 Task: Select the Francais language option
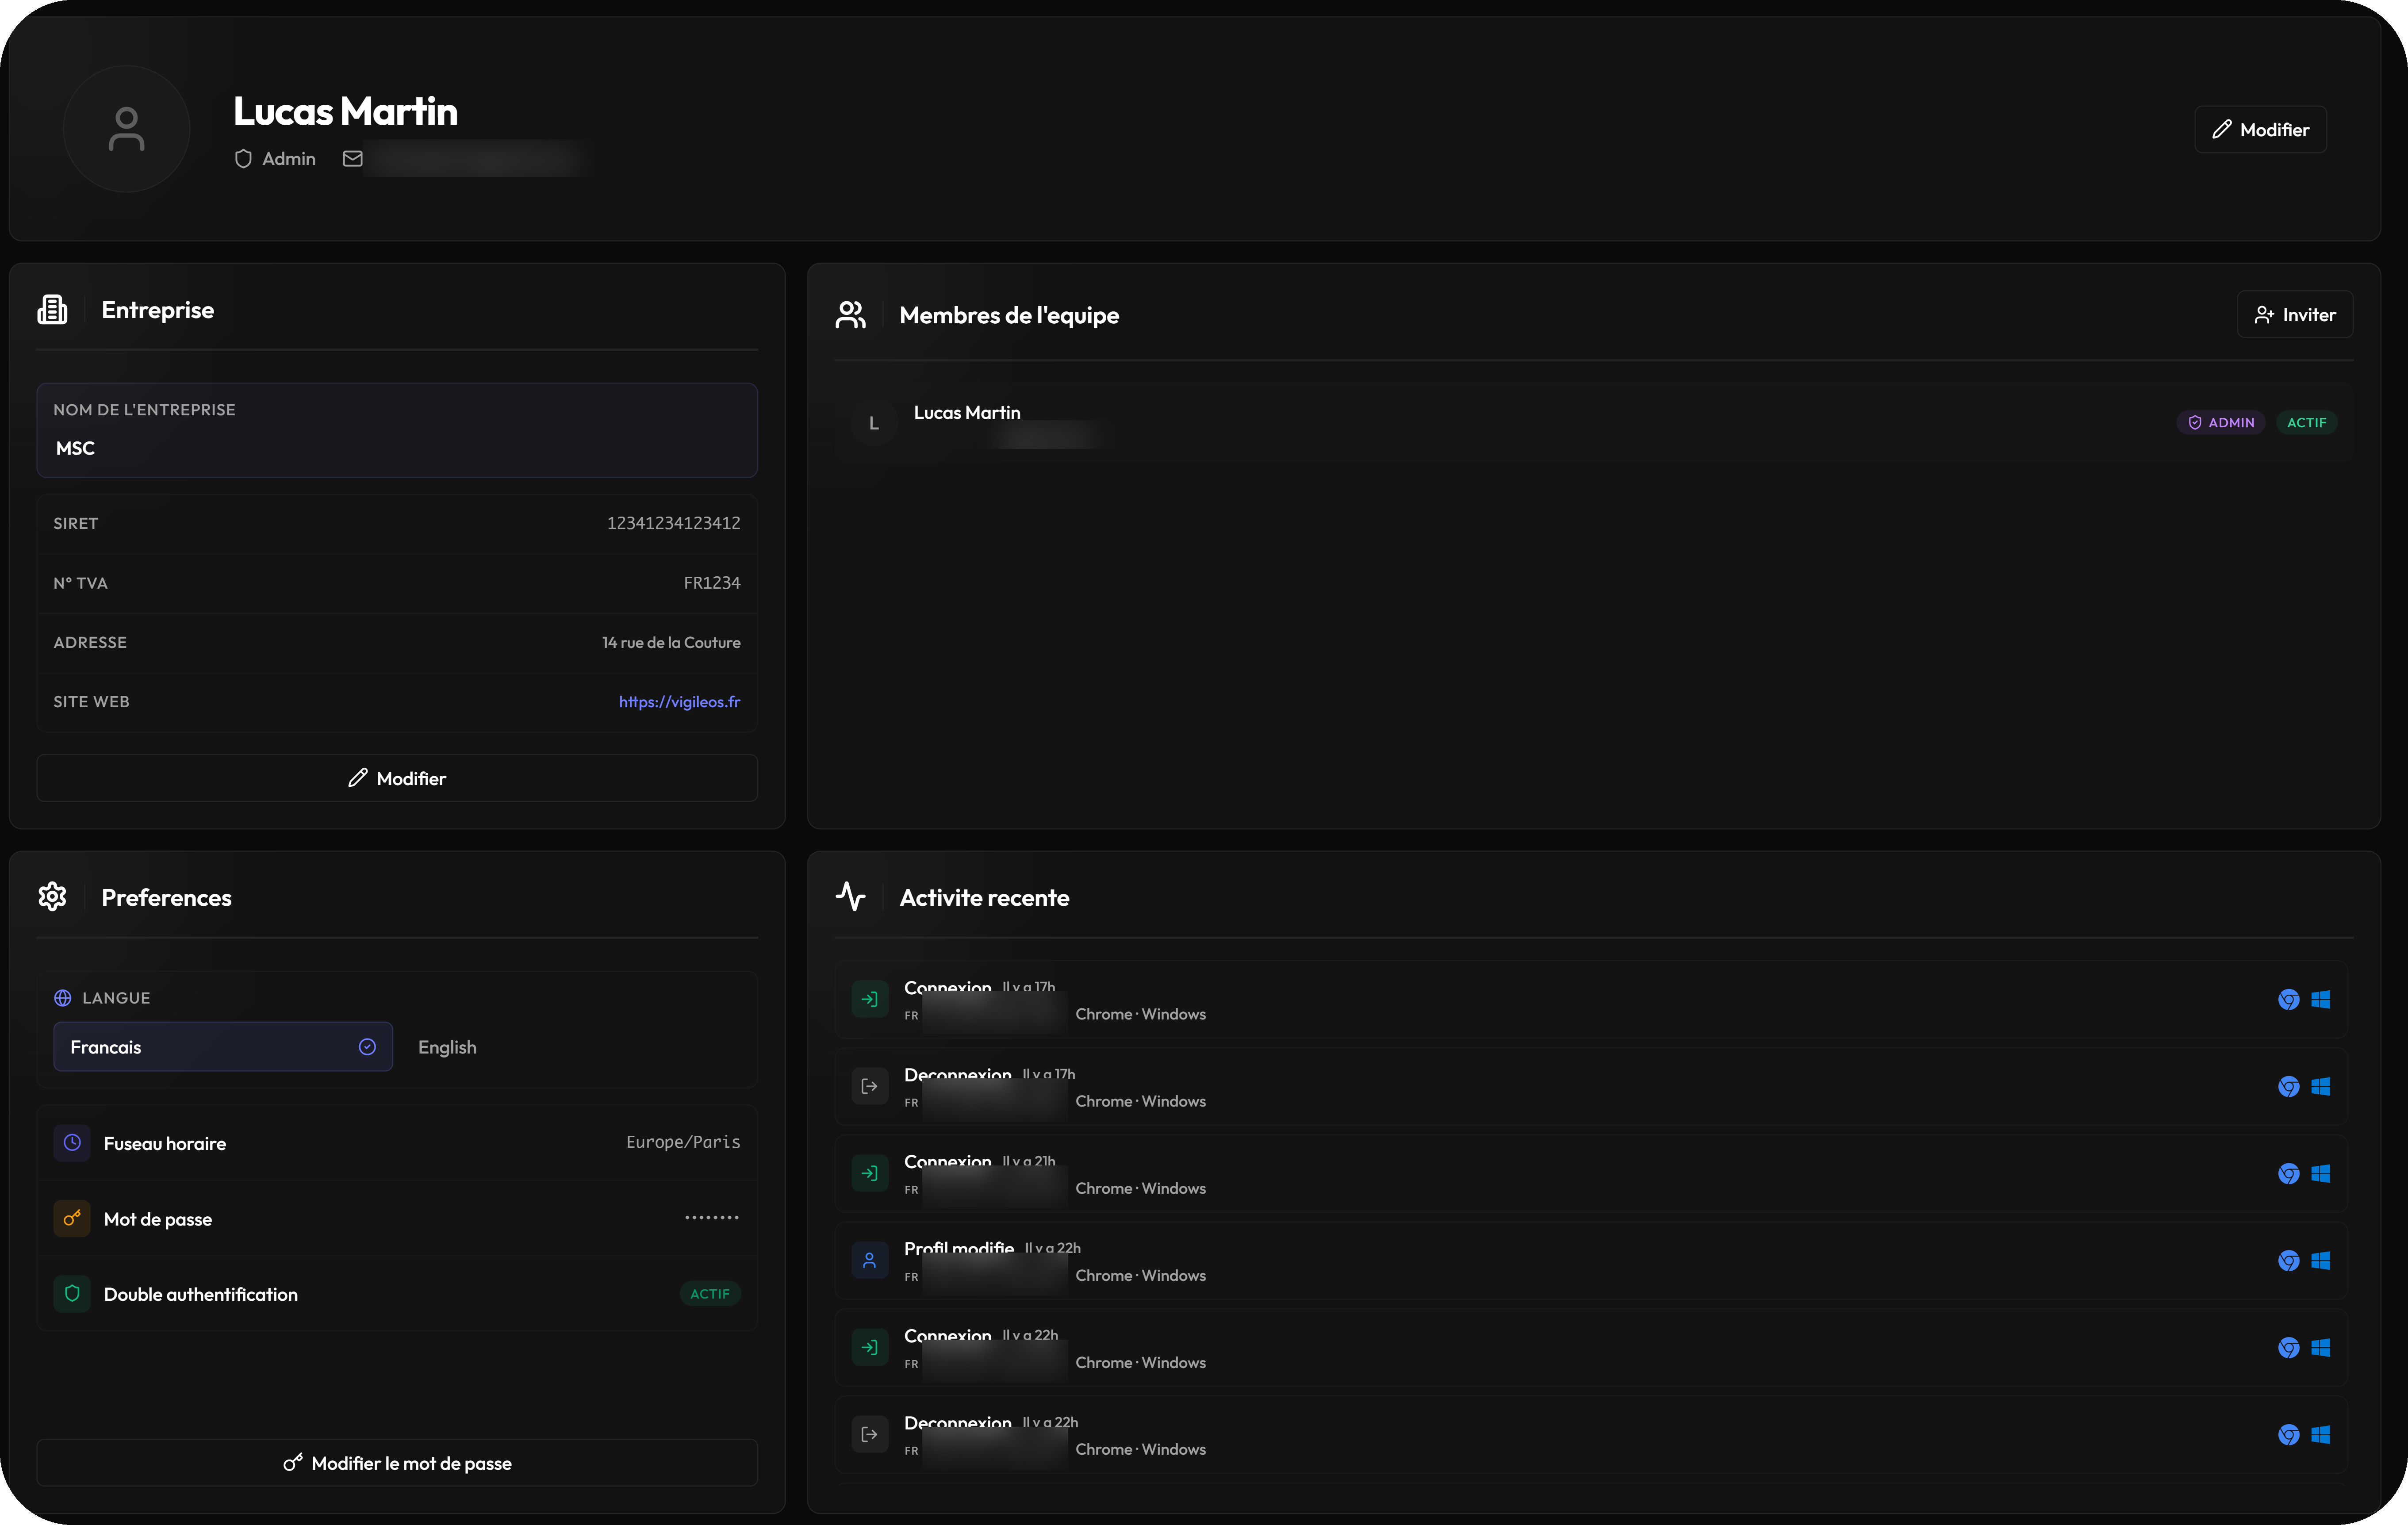[223, 1046]
